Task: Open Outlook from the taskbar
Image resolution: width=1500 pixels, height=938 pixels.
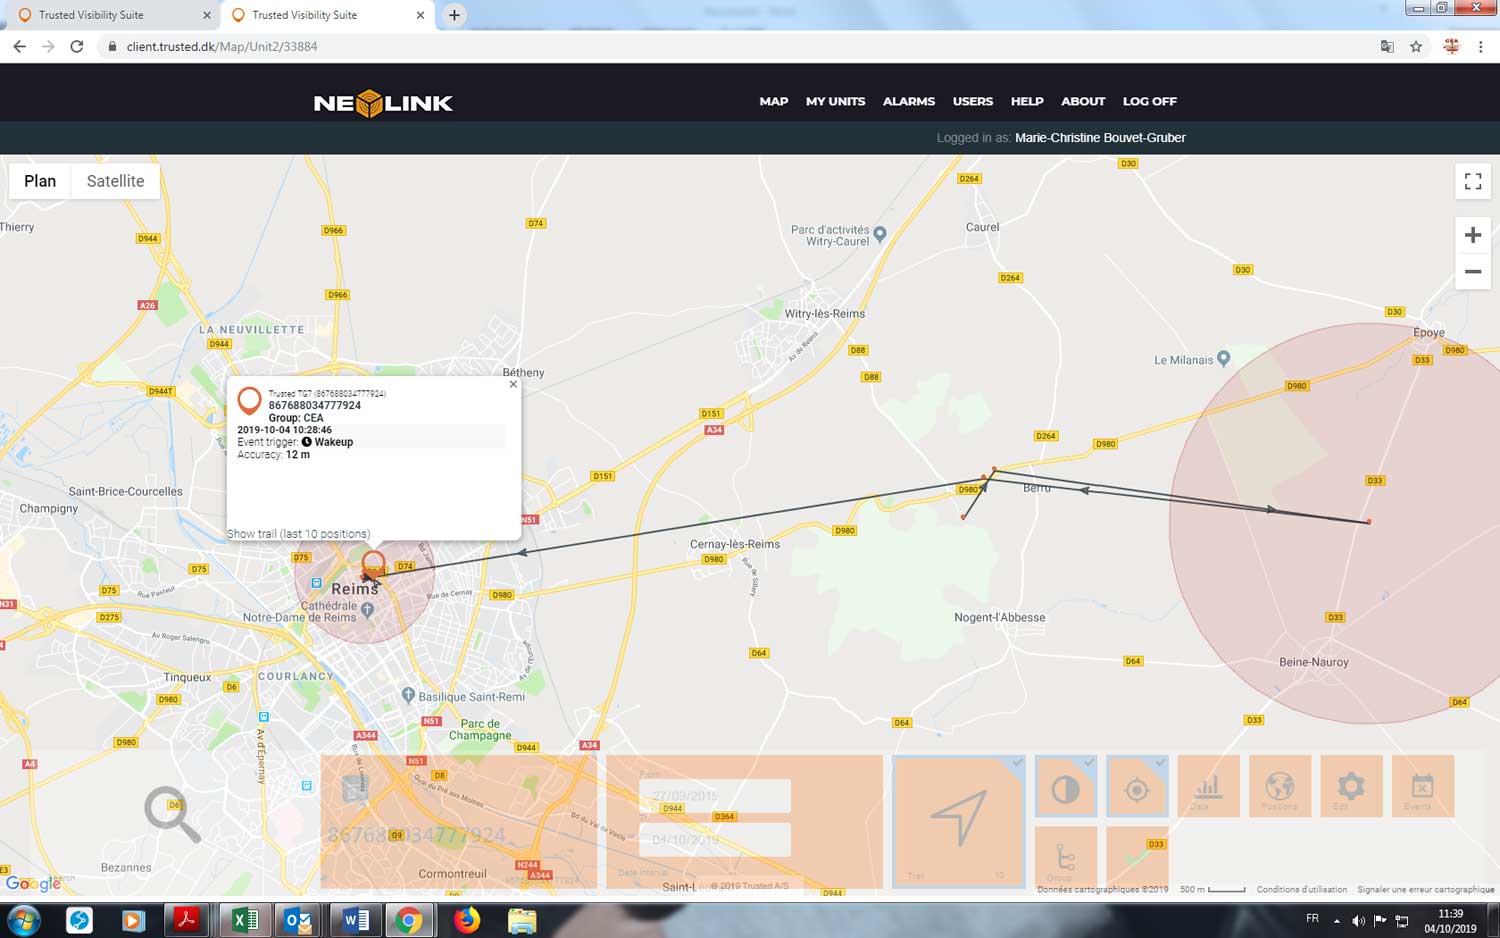Action: pyautogui.click(x=298, y=920)
